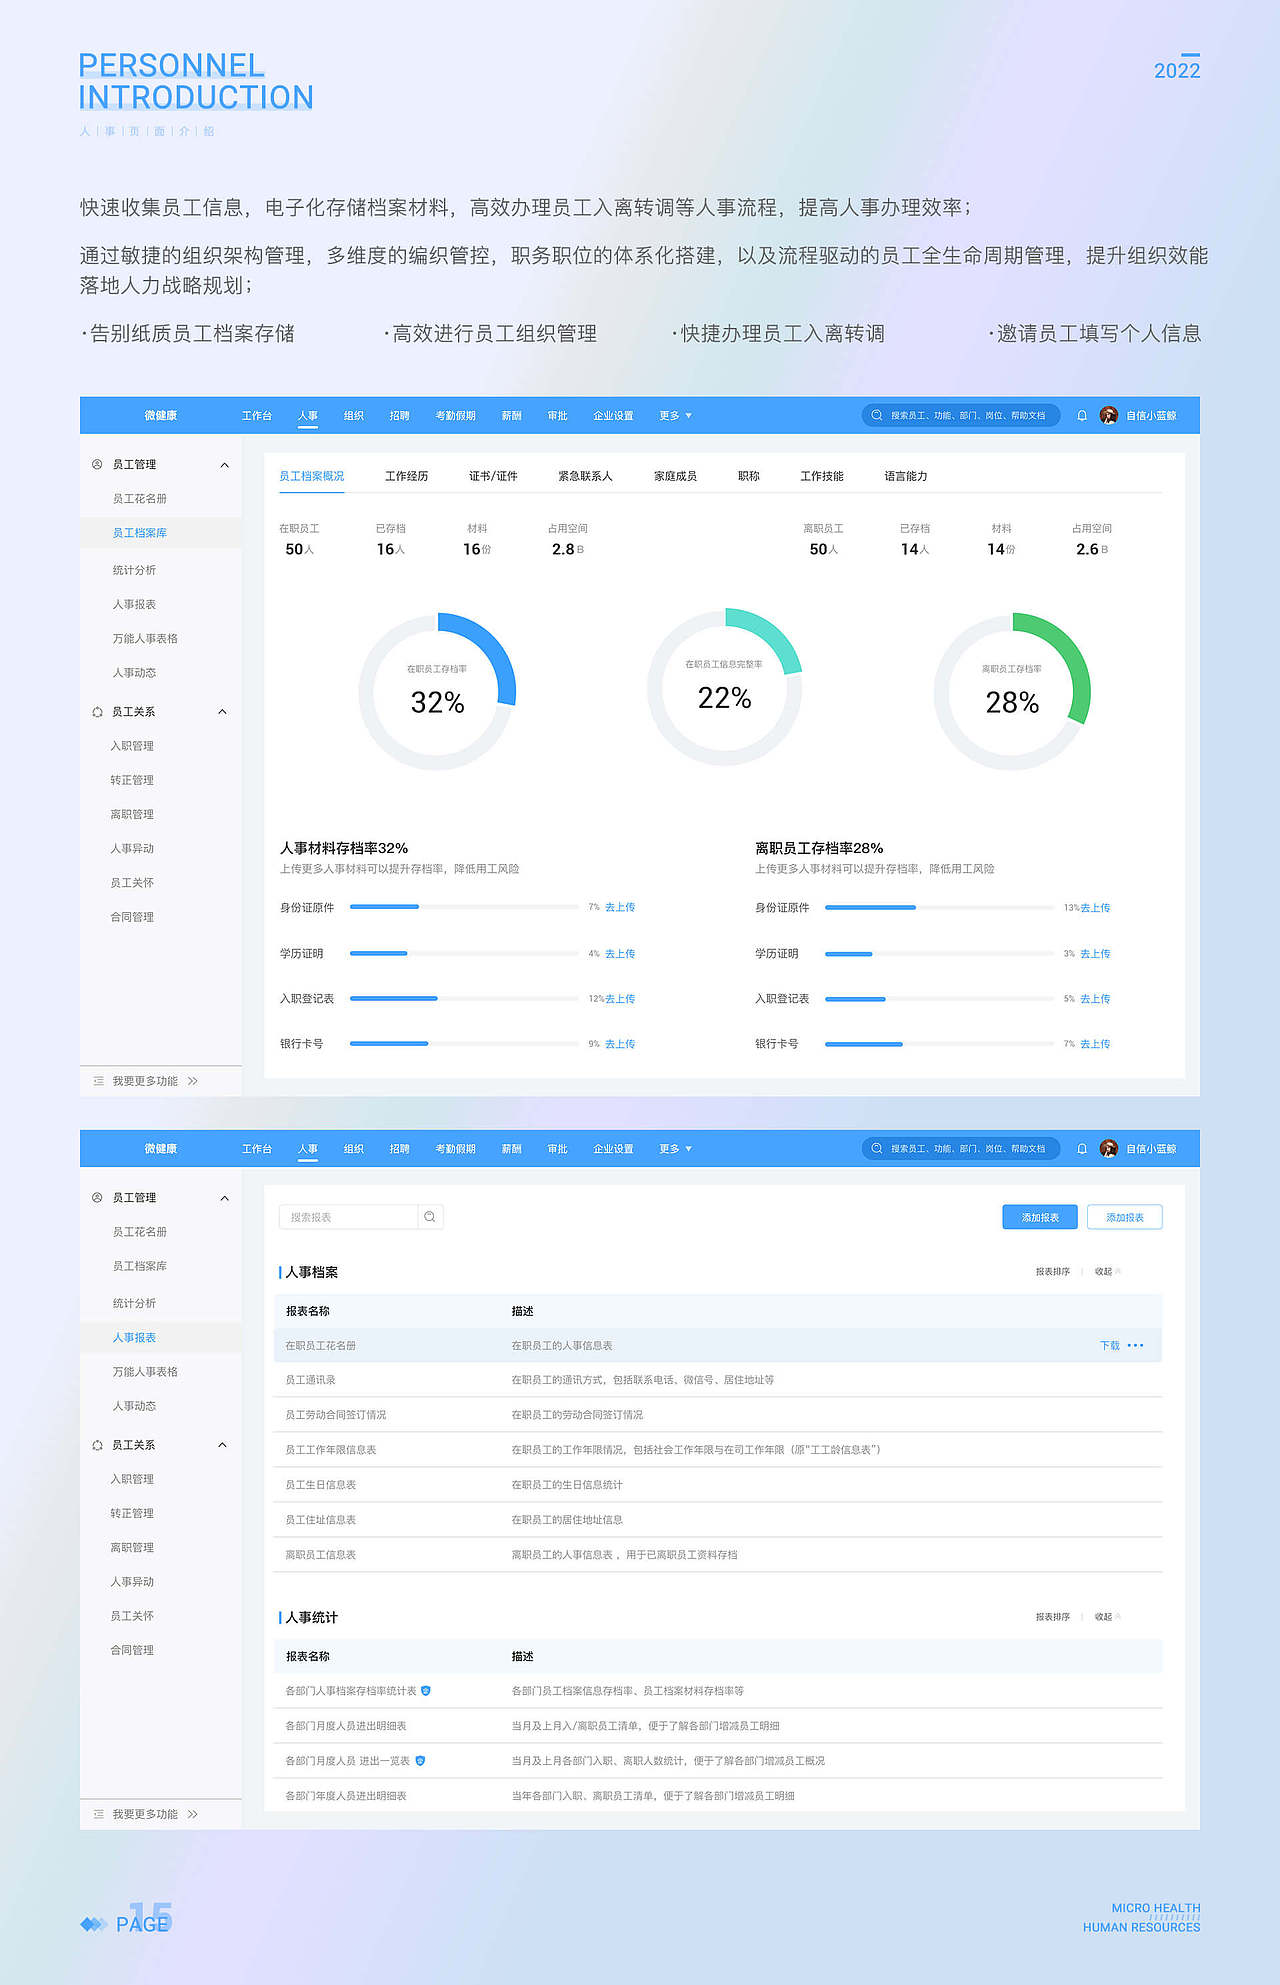Select 人事动态 in the upper sidebar
1280x1985 pixels.
tap(134, 673)
